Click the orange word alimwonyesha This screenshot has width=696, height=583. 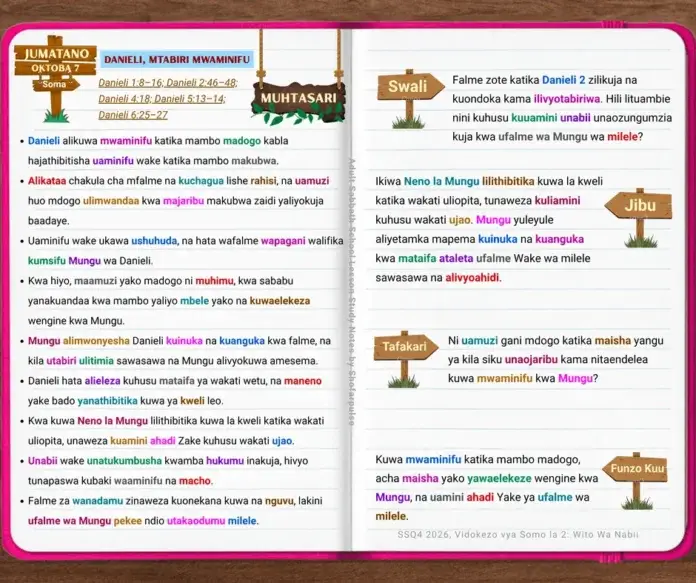click(x=96, y=341)
